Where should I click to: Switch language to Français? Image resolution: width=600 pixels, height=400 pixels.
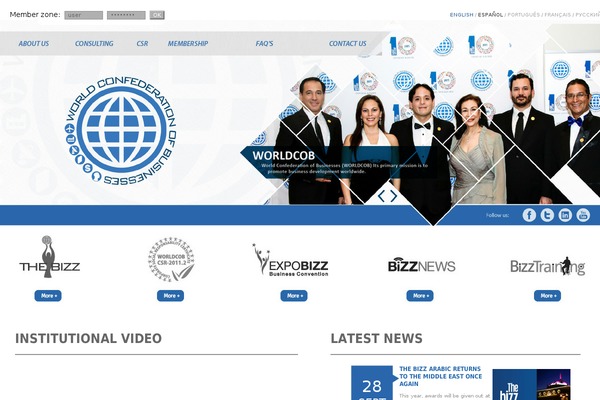(x=558, y=15)
